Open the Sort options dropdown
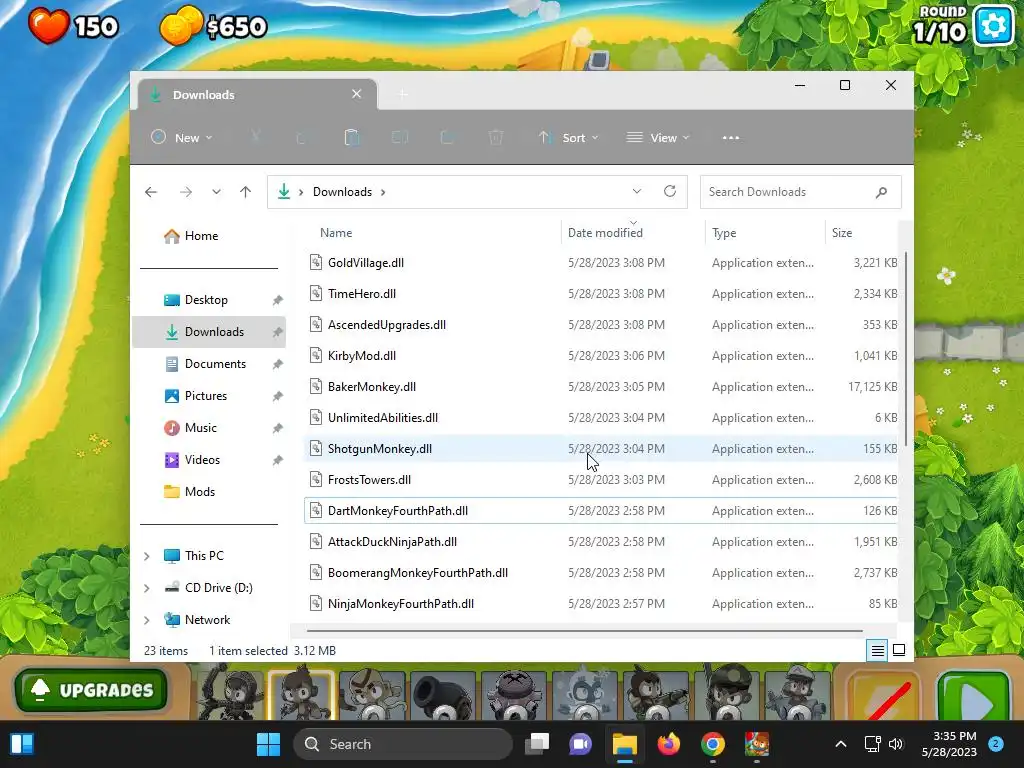 point(568,138)
